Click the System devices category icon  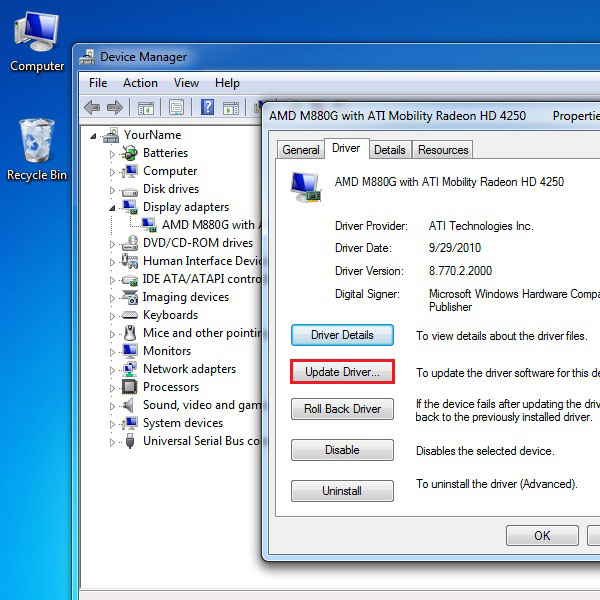click(130, 423)
